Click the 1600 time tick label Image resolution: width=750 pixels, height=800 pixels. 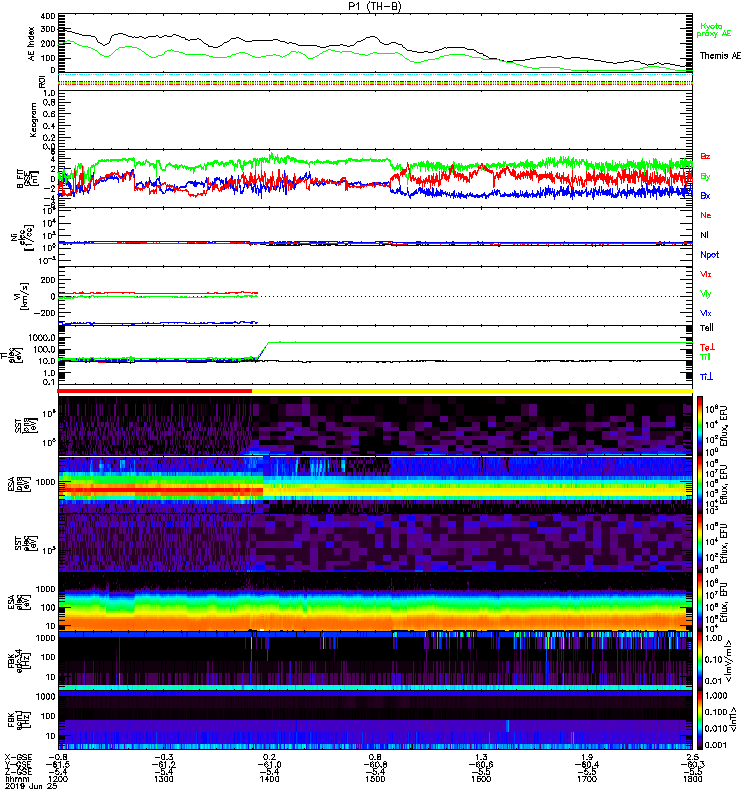point(481,779)
